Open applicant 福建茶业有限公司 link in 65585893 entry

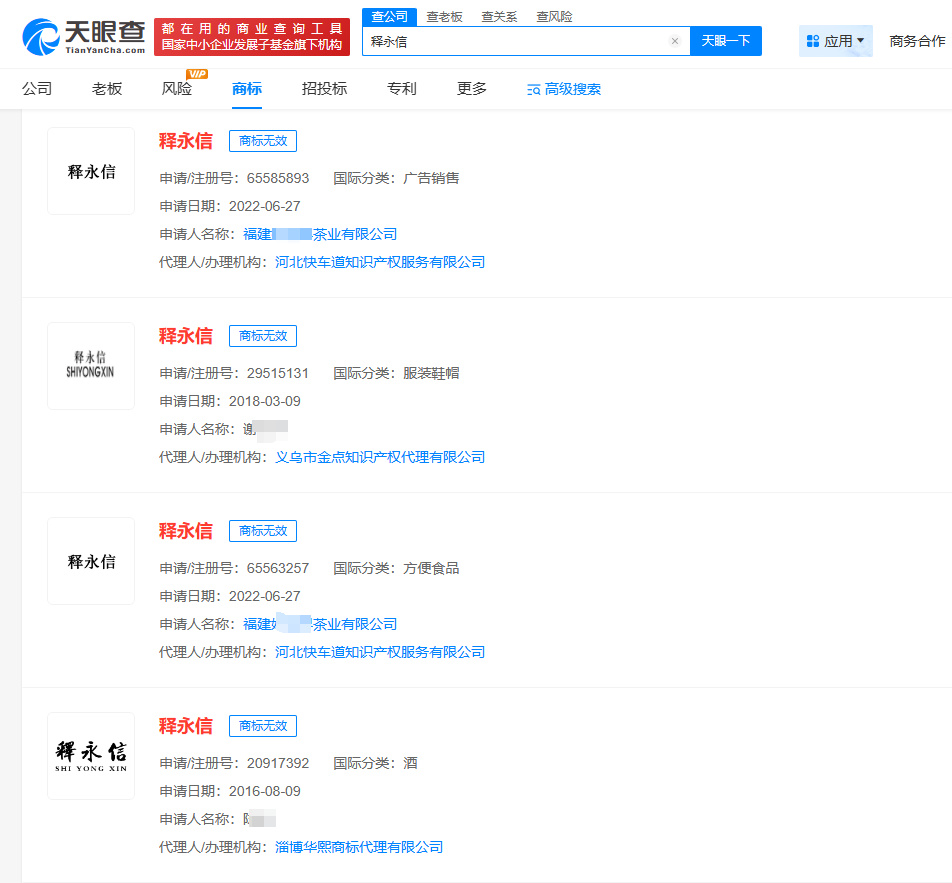(x=320, y=234)
